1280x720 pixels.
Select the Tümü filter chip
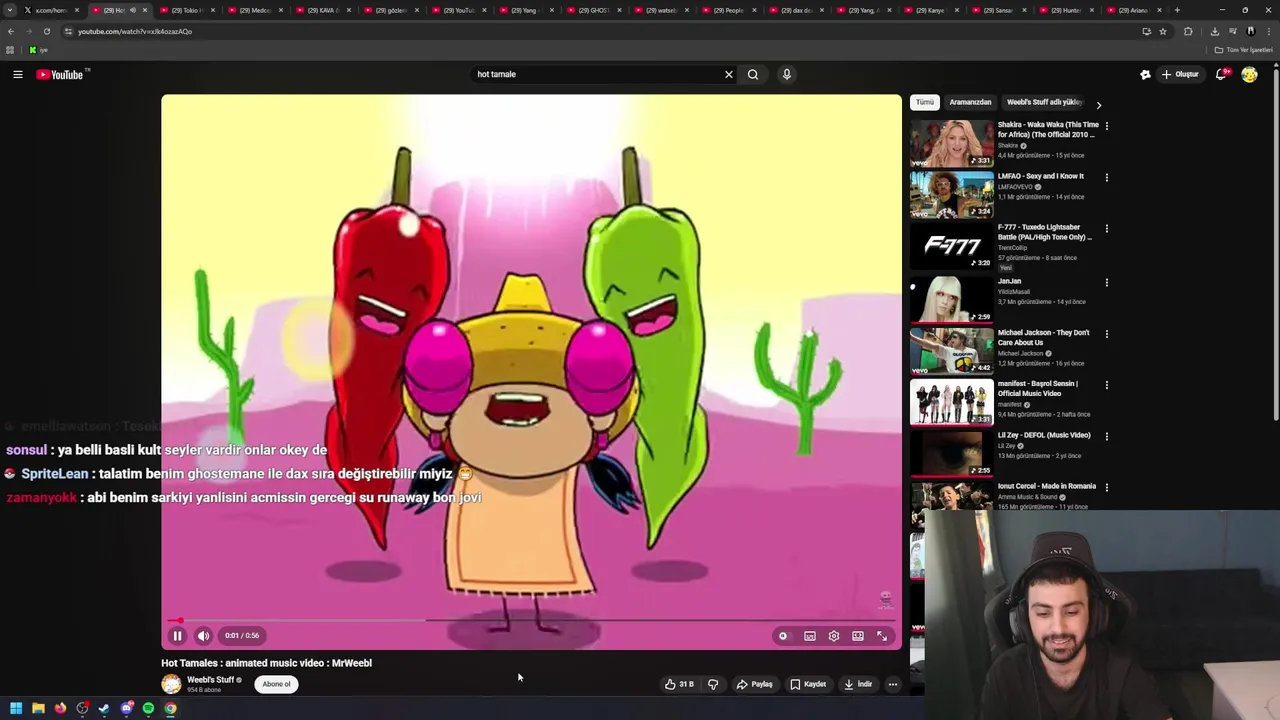(x=925, y=102)
